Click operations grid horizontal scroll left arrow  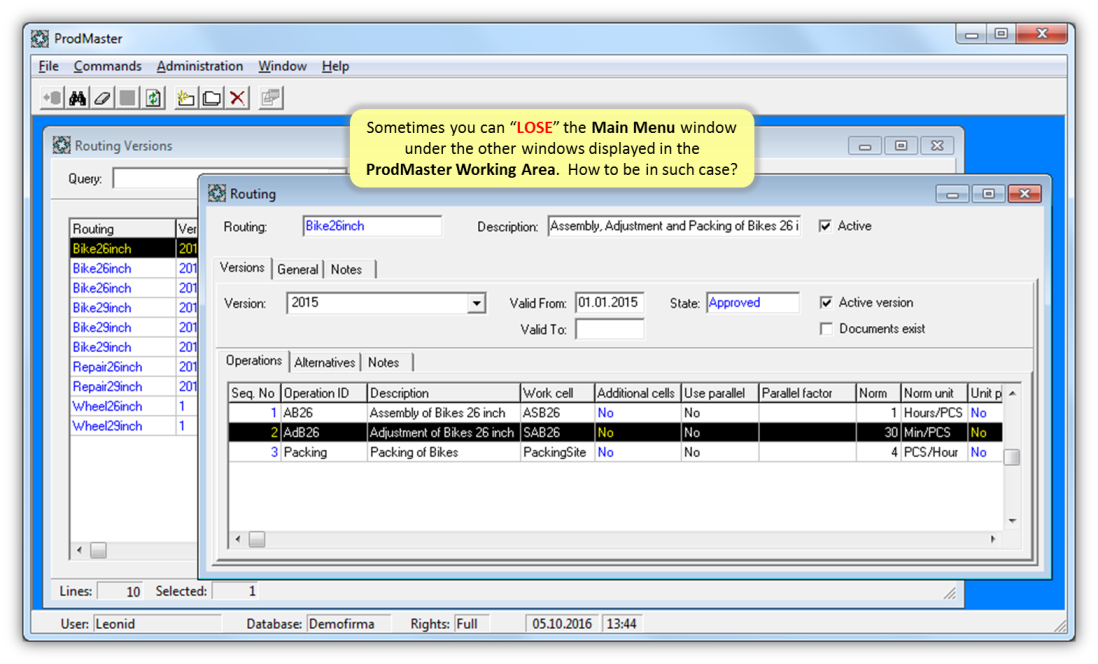click(x=237, y=539)
